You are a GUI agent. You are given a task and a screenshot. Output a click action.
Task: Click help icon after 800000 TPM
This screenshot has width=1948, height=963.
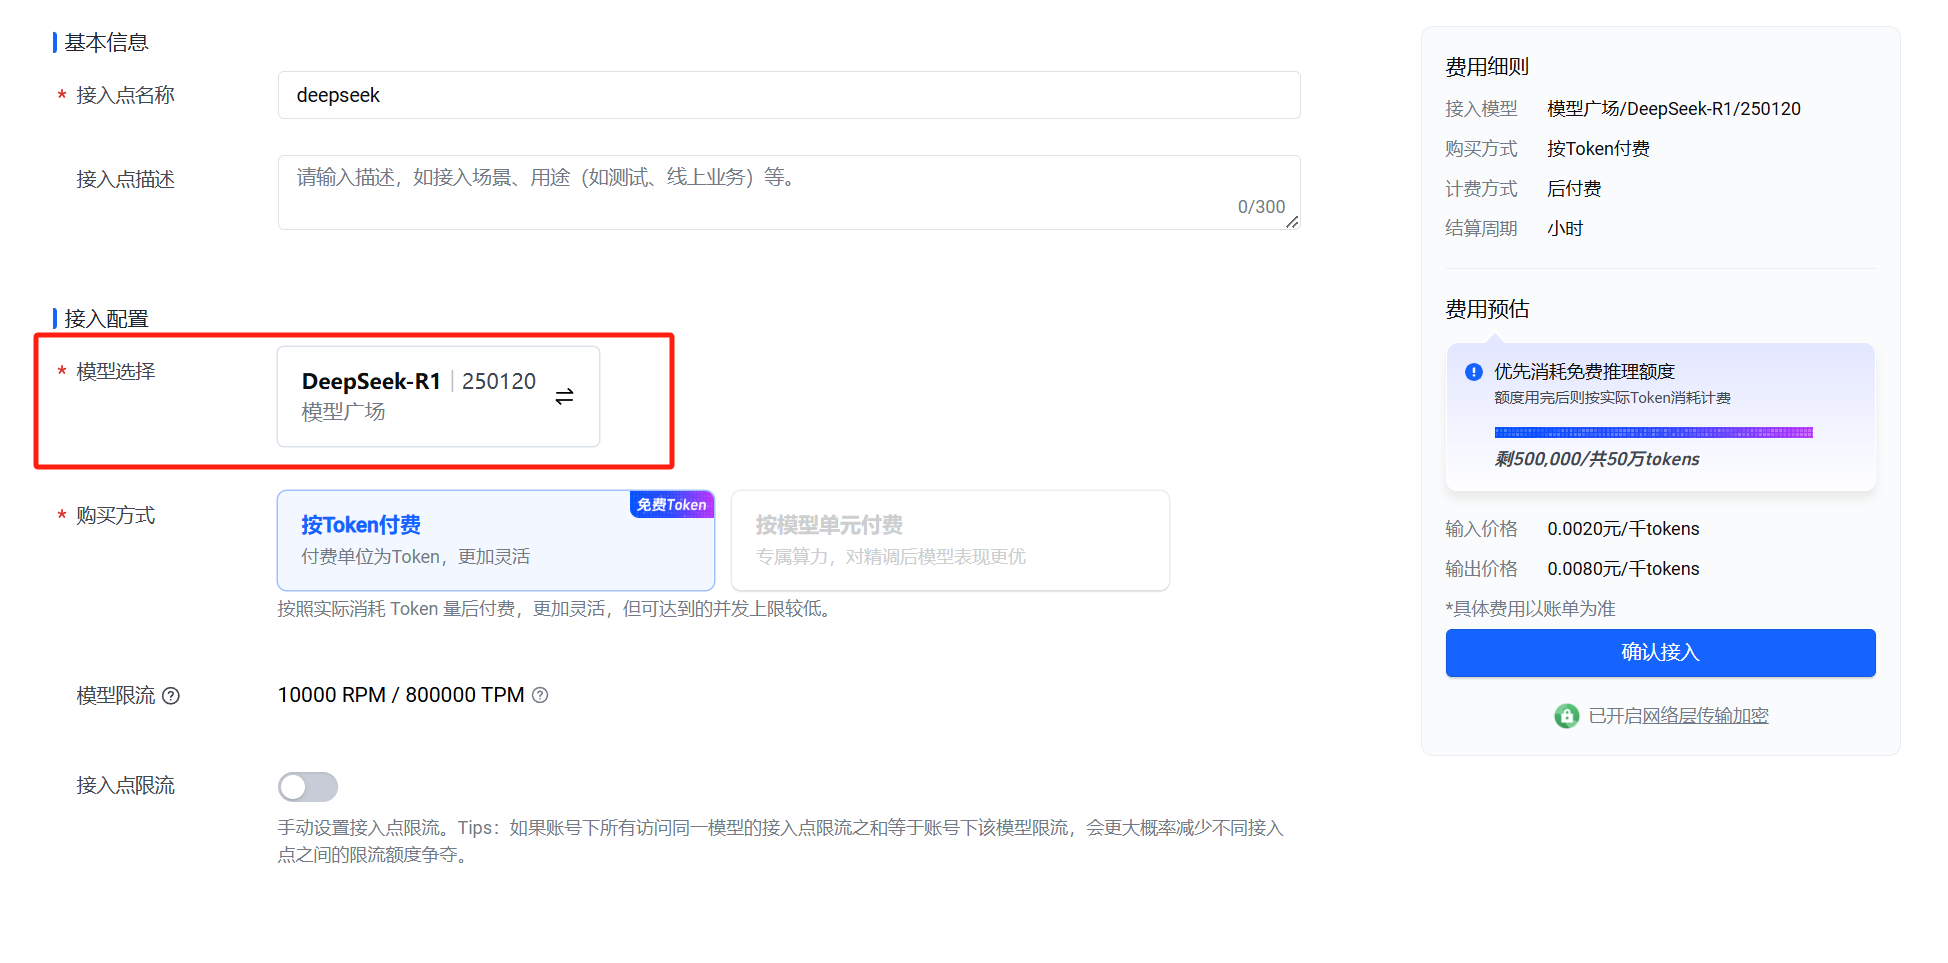(x=540, y=695)
